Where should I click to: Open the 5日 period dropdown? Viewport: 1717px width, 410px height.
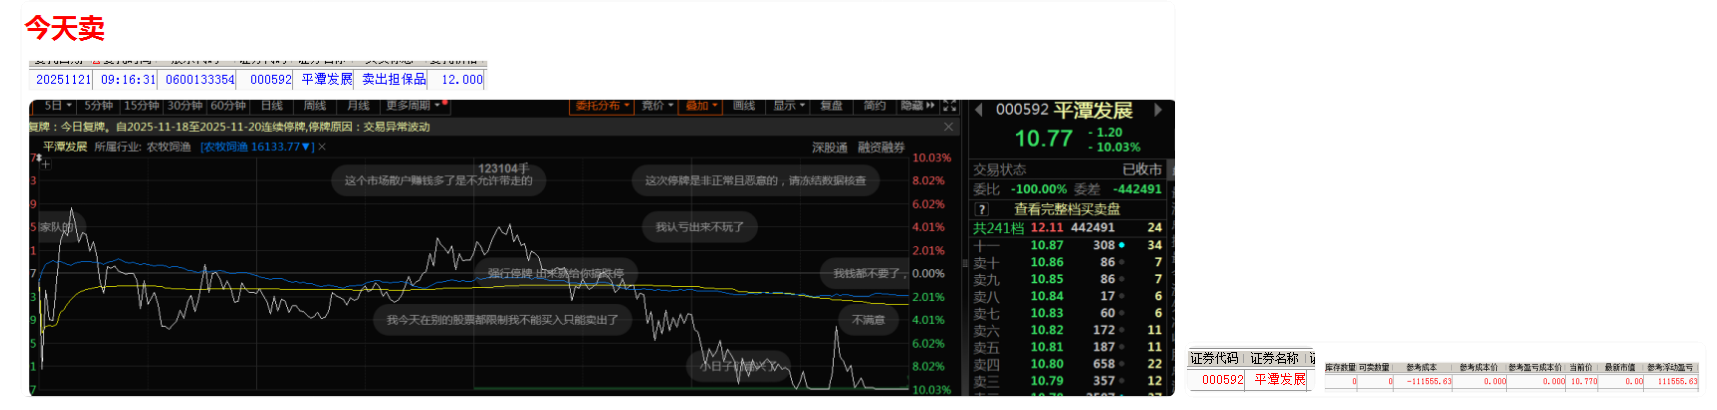[57, 106]
